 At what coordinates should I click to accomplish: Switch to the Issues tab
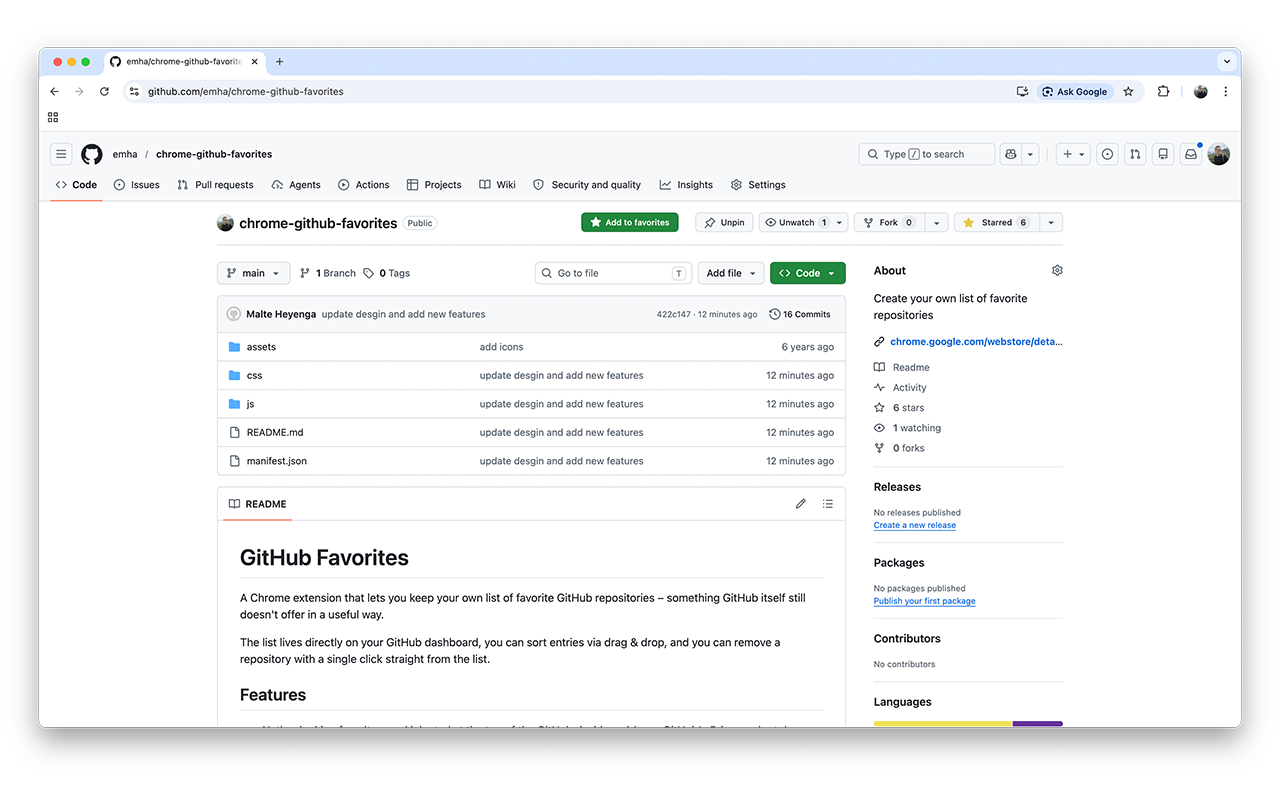[x=137, y=185]
